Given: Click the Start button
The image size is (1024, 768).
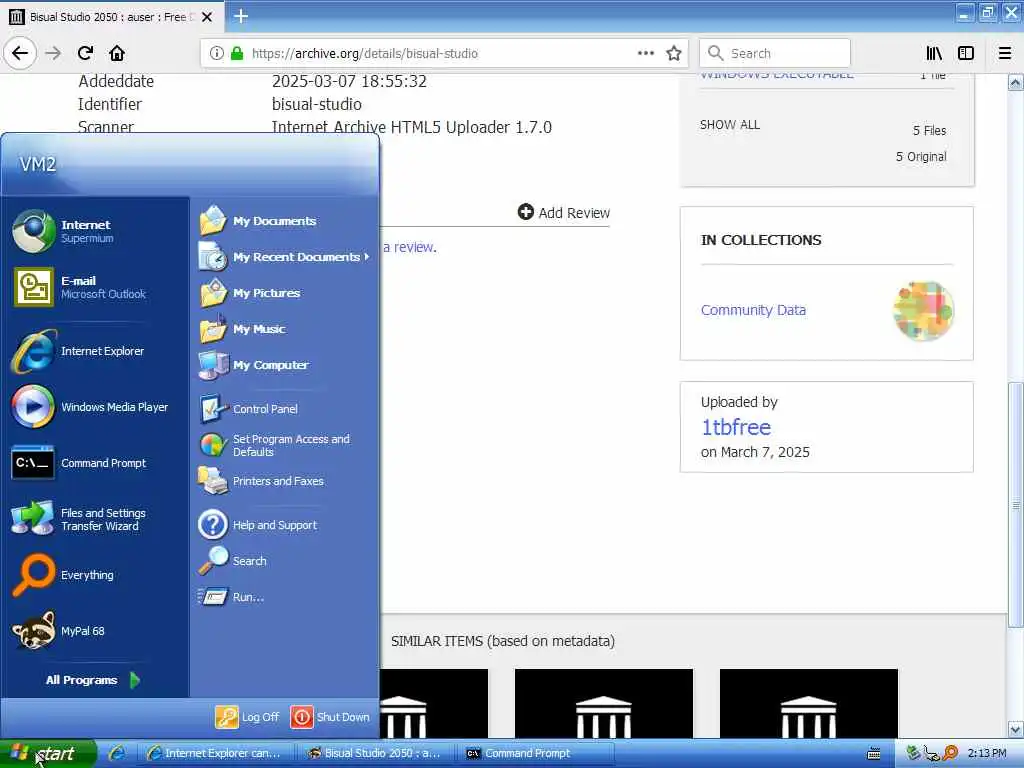Looking at the screenshot, I should point(48,754).
